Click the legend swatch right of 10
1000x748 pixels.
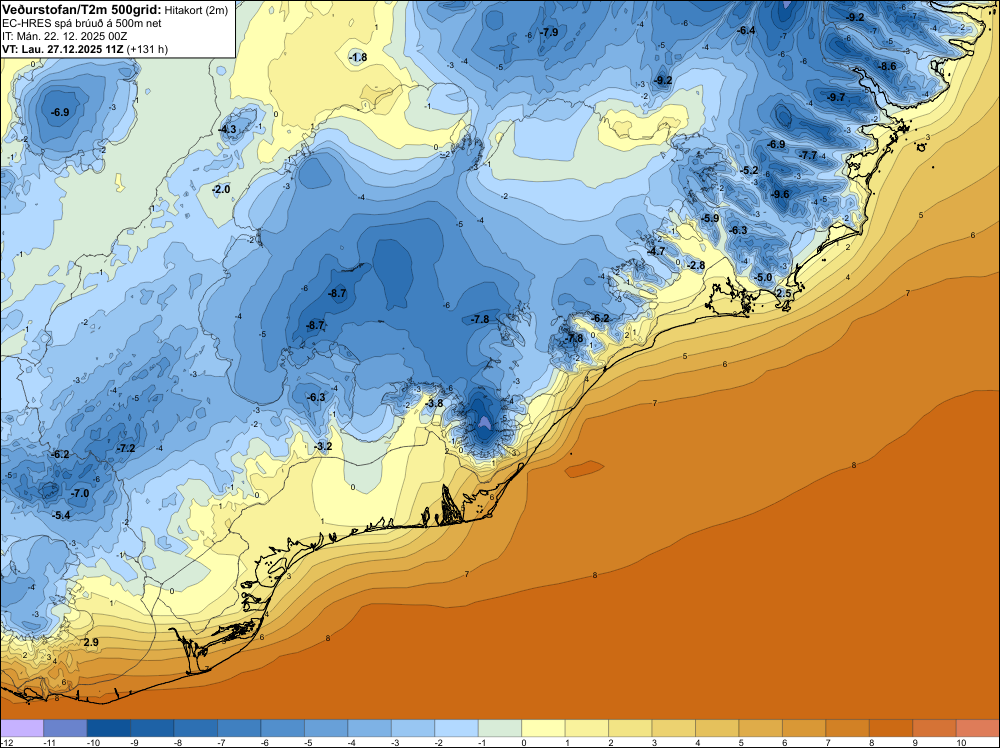point(978,728)
